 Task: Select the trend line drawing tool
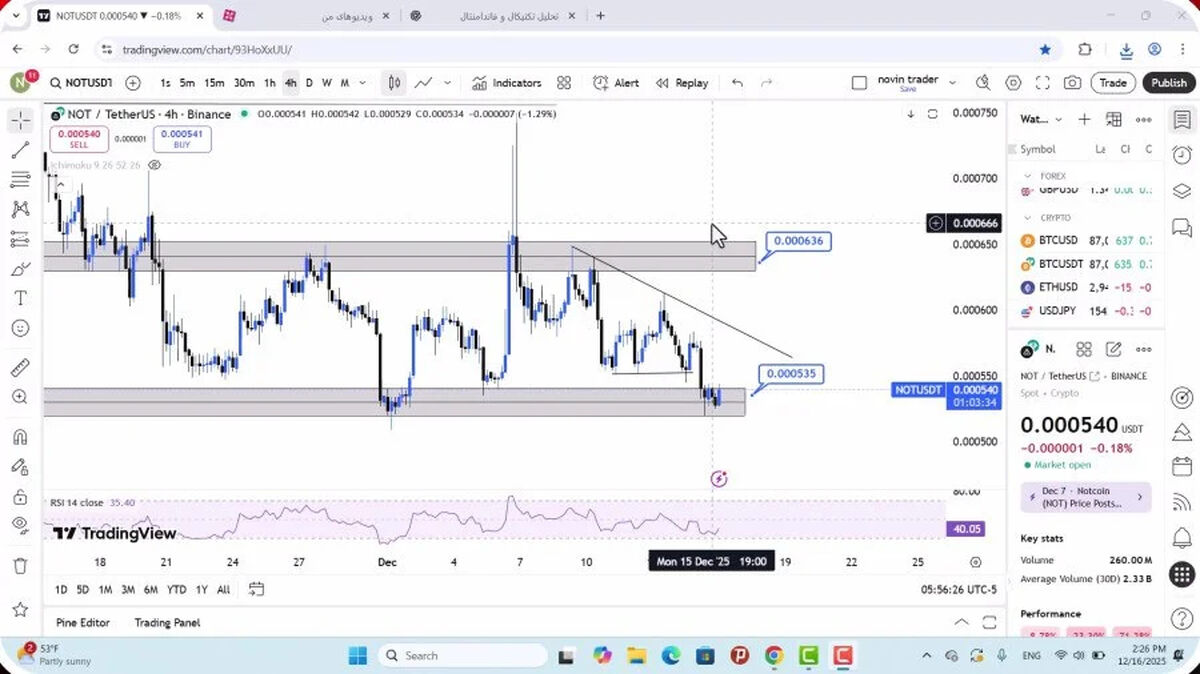[20, 150]
